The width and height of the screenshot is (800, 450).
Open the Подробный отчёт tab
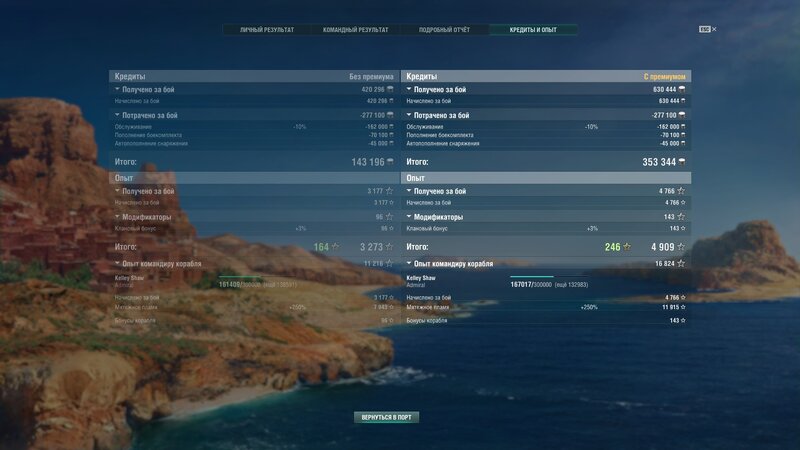[445, 30]
